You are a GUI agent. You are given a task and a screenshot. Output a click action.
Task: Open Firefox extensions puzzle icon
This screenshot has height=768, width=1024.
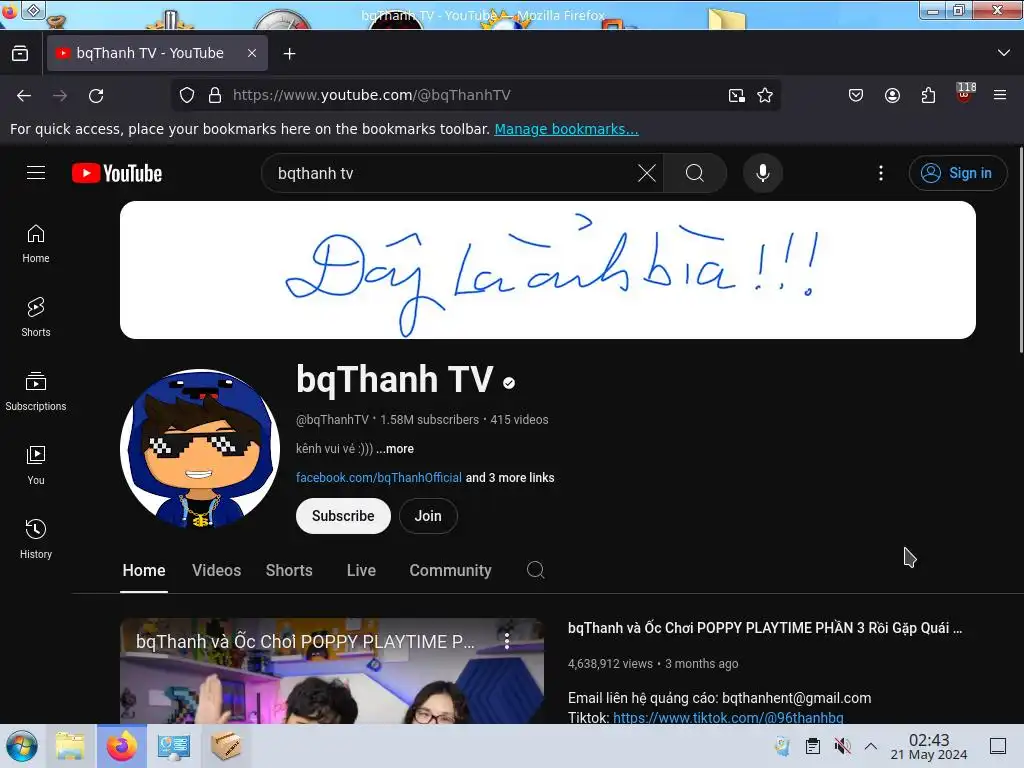(x=928, y=95)
